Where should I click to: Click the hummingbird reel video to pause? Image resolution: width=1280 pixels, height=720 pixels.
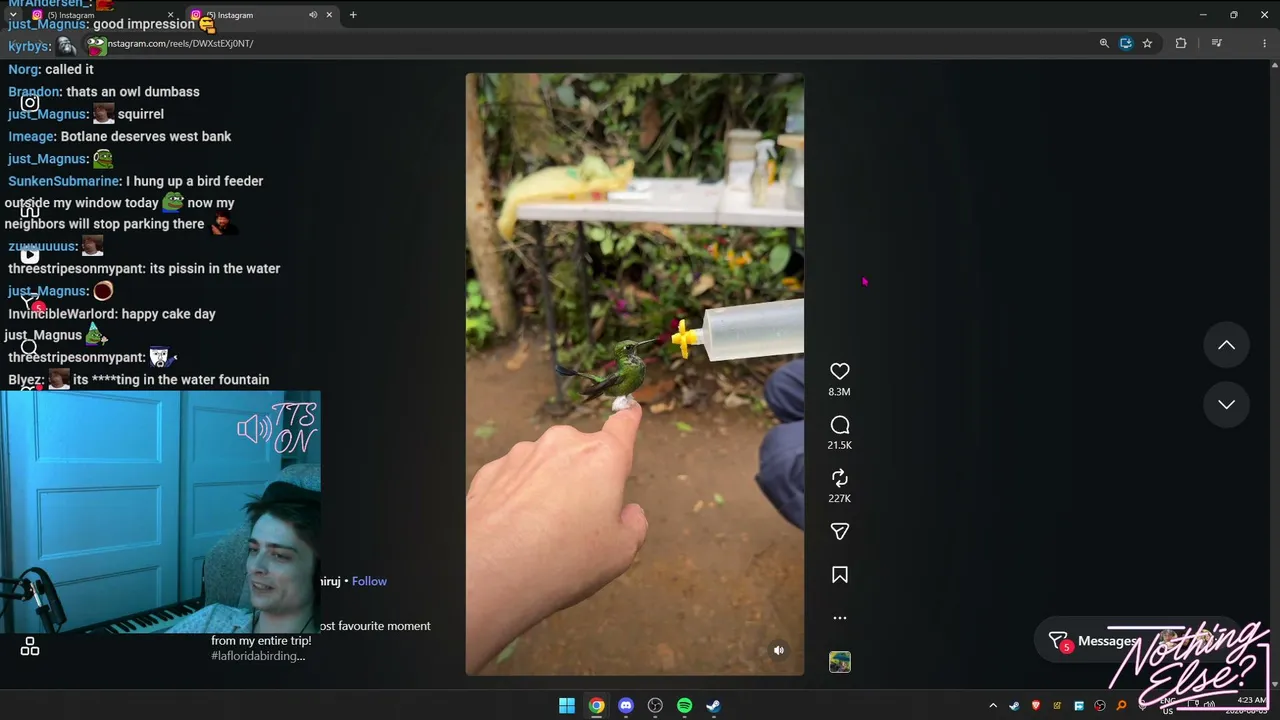pyautogui.click(x=634, y=374)
